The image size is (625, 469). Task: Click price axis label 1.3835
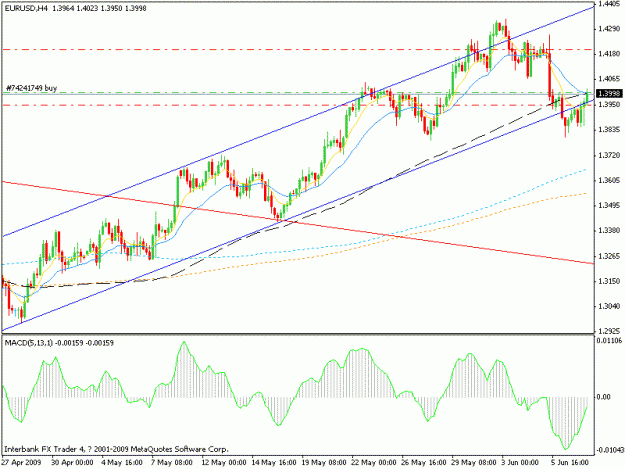610,130
